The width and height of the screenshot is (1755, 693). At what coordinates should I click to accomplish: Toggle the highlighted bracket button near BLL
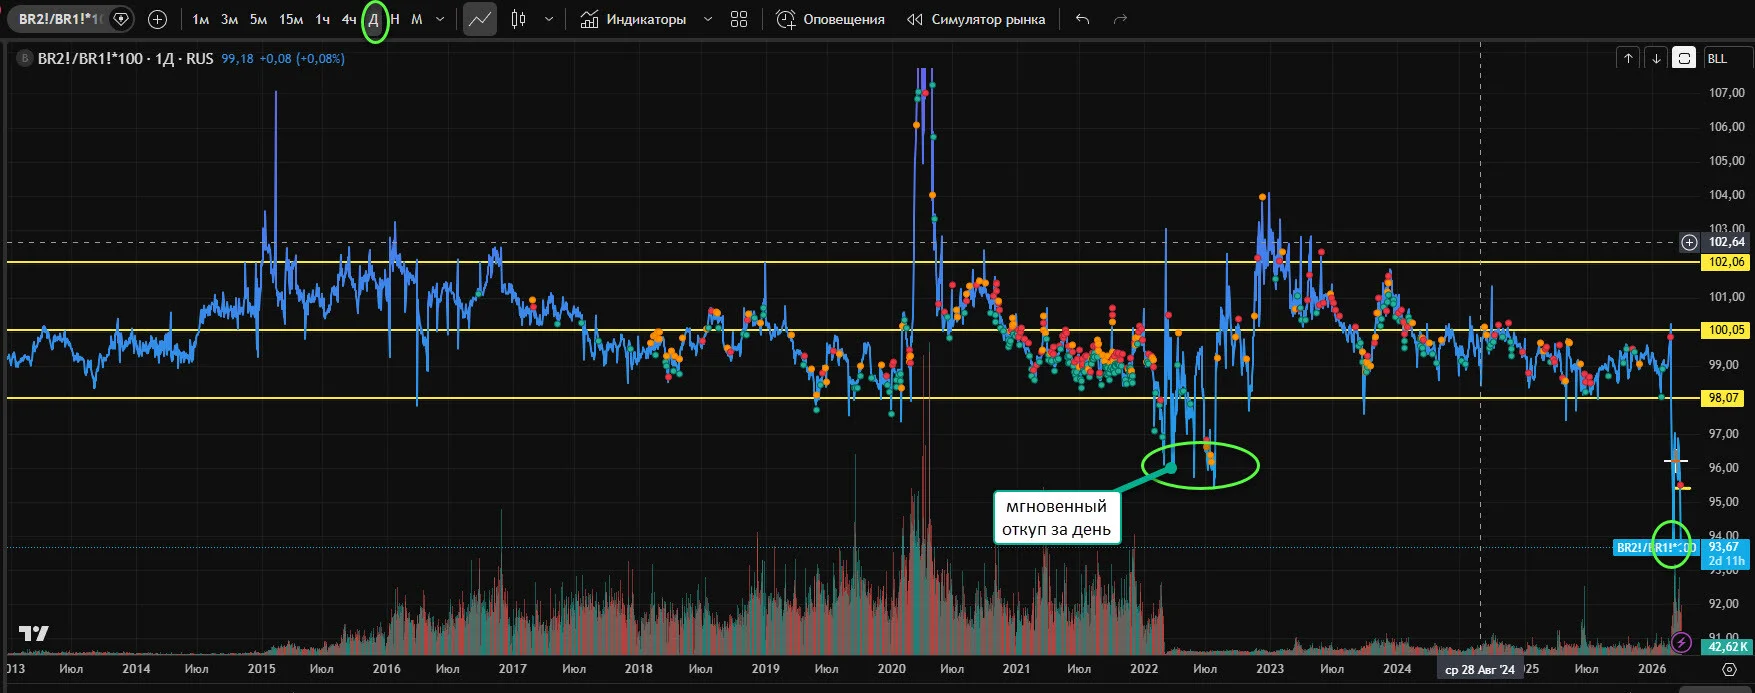pos(1684,58)
